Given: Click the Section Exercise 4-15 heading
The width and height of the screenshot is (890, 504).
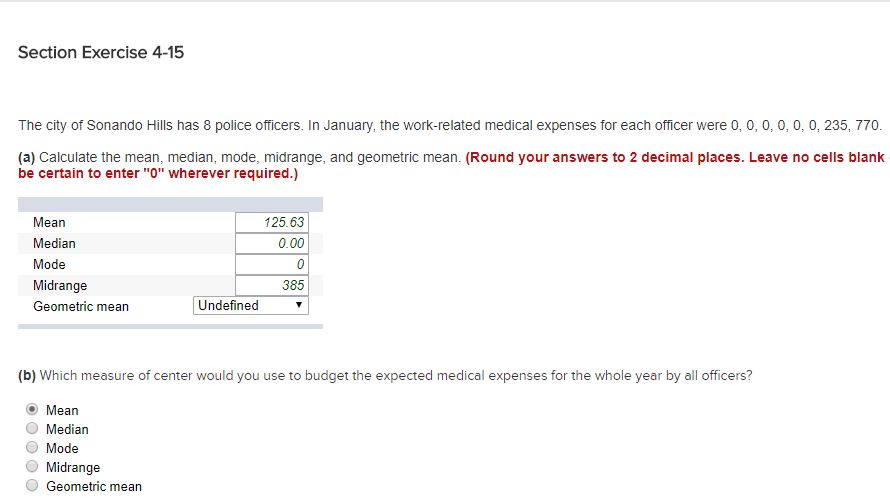Looking at the screenshot, I should [101, 52].
